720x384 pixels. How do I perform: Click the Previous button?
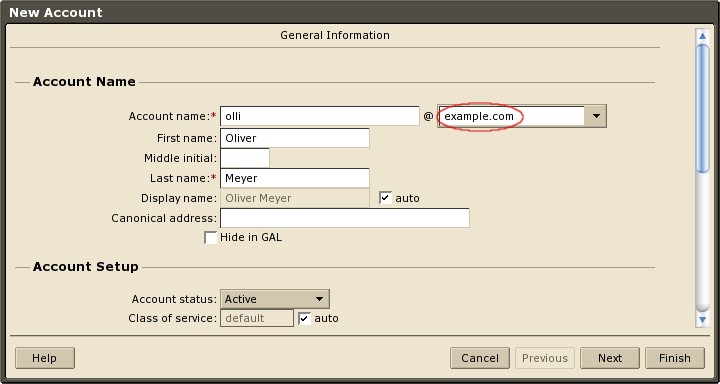tap(545, 358)
